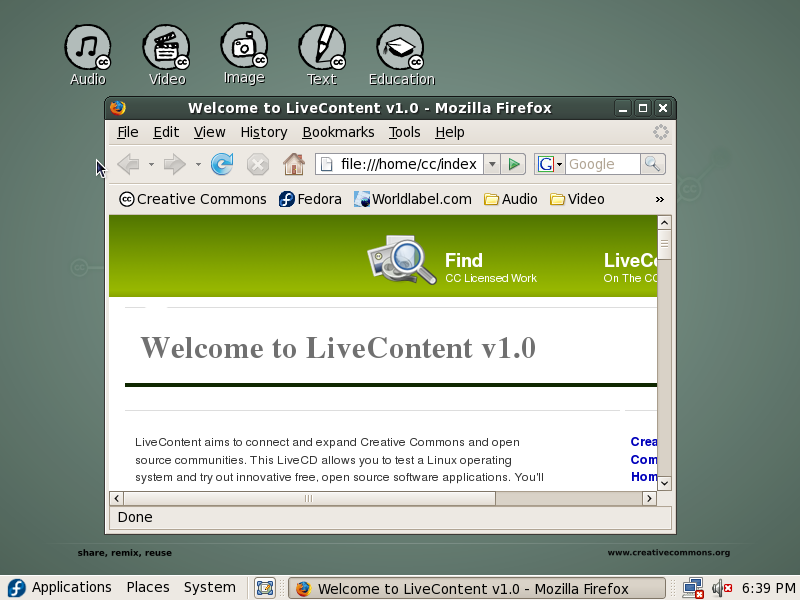Open the Tools menu
Viewport: 800px width, 600px height.
pyautogui.click(x=405, y=132)
